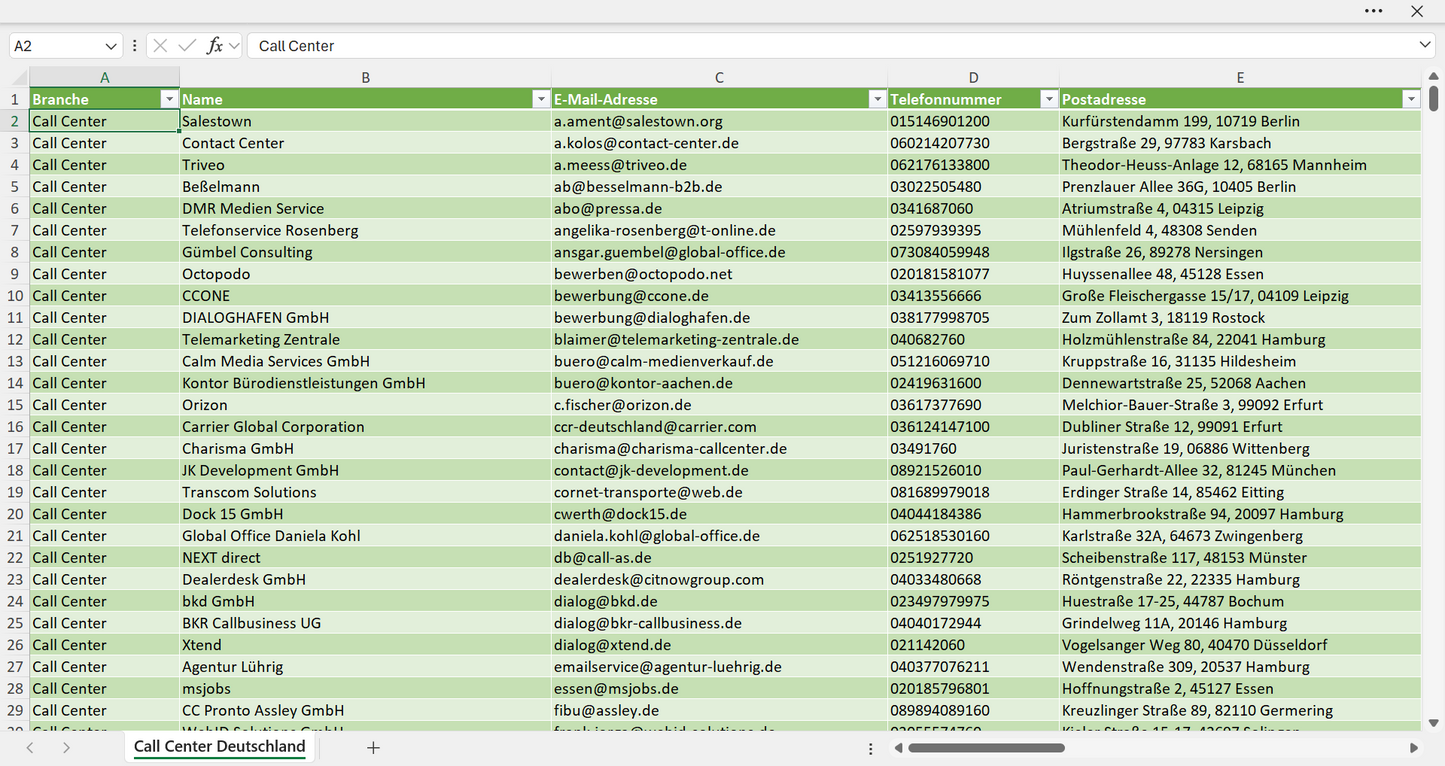Click the formula bar confirm checkmark icon
1445x766 pixels.
186,46
